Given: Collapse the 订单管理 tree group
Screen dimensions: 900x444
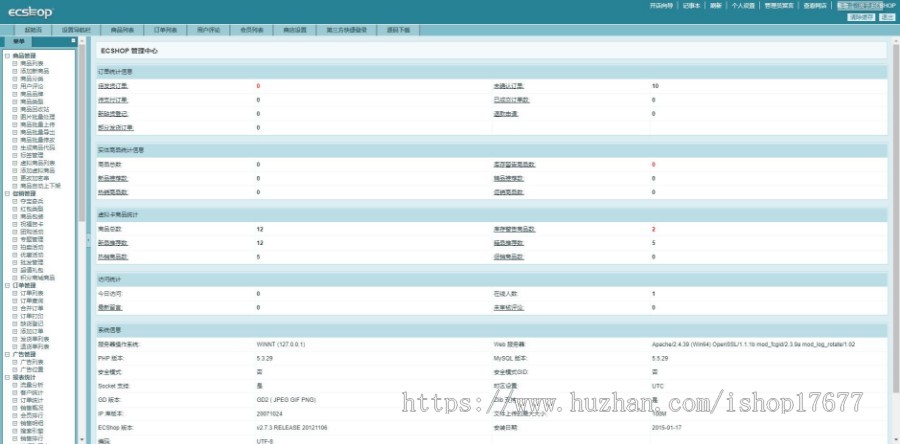Looking at the screenshot, I should point(7,285).
